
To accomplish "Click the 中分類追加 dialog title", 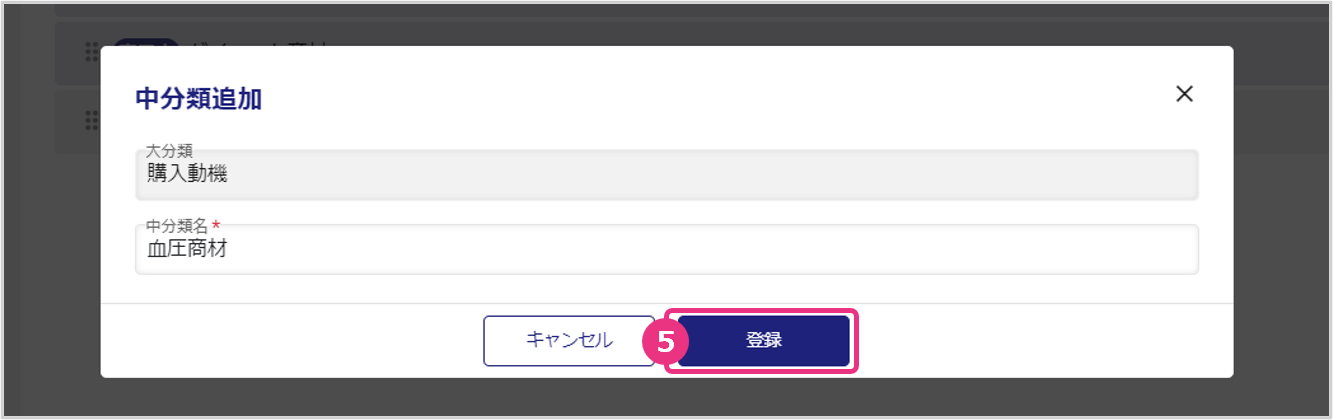I will pos(198,98).
